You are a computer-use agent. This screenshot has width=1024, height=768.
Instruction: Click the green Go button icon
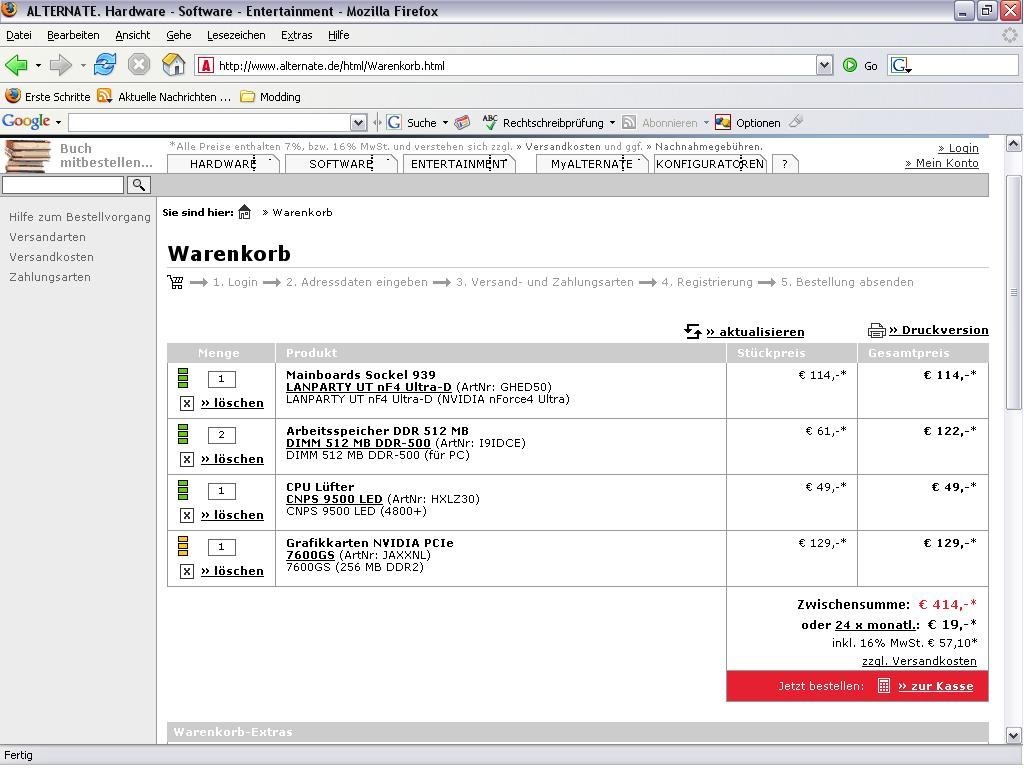click(850, 65)
